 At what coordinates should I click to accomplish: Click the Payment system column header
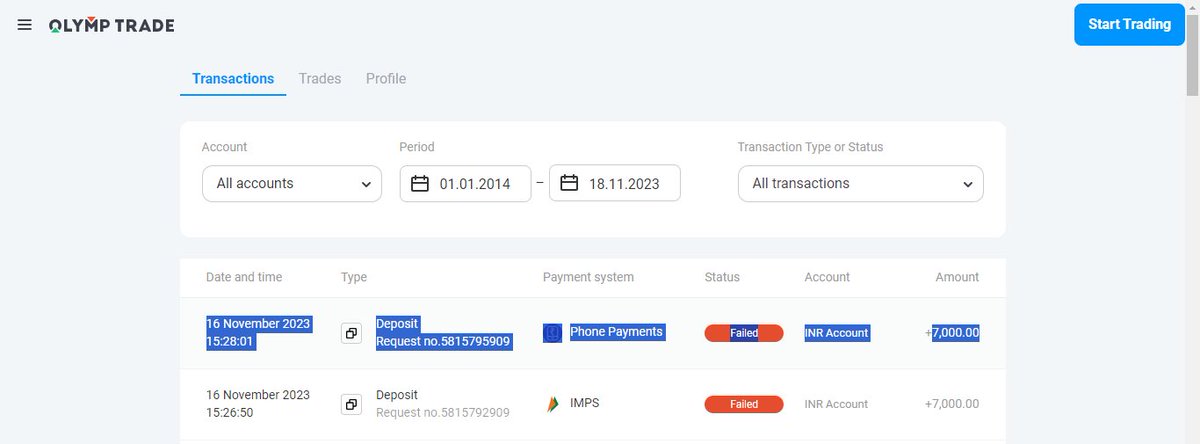[588, 277]
